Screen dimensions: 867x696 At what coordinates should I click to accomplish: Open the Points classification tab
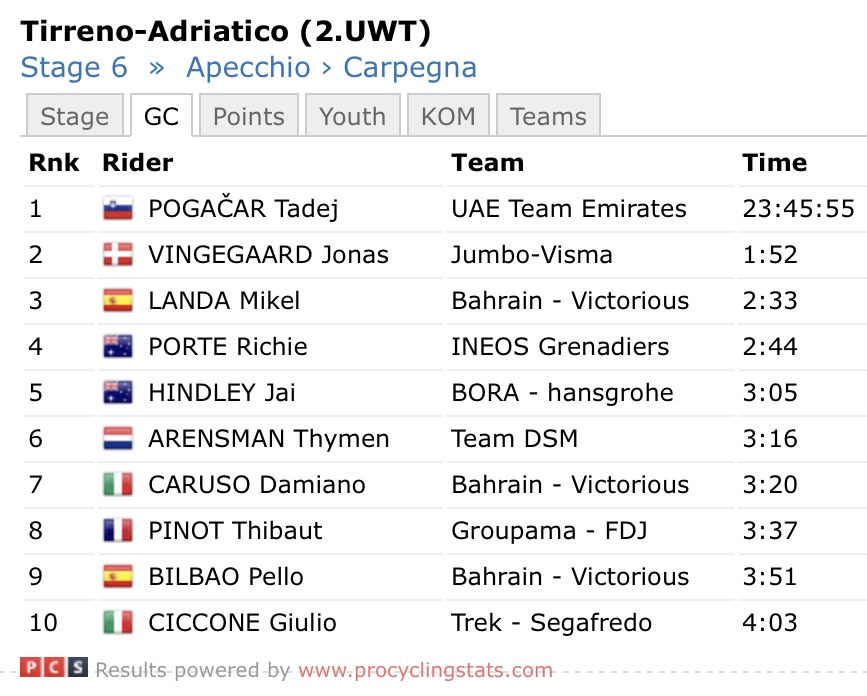pos(248,117)
